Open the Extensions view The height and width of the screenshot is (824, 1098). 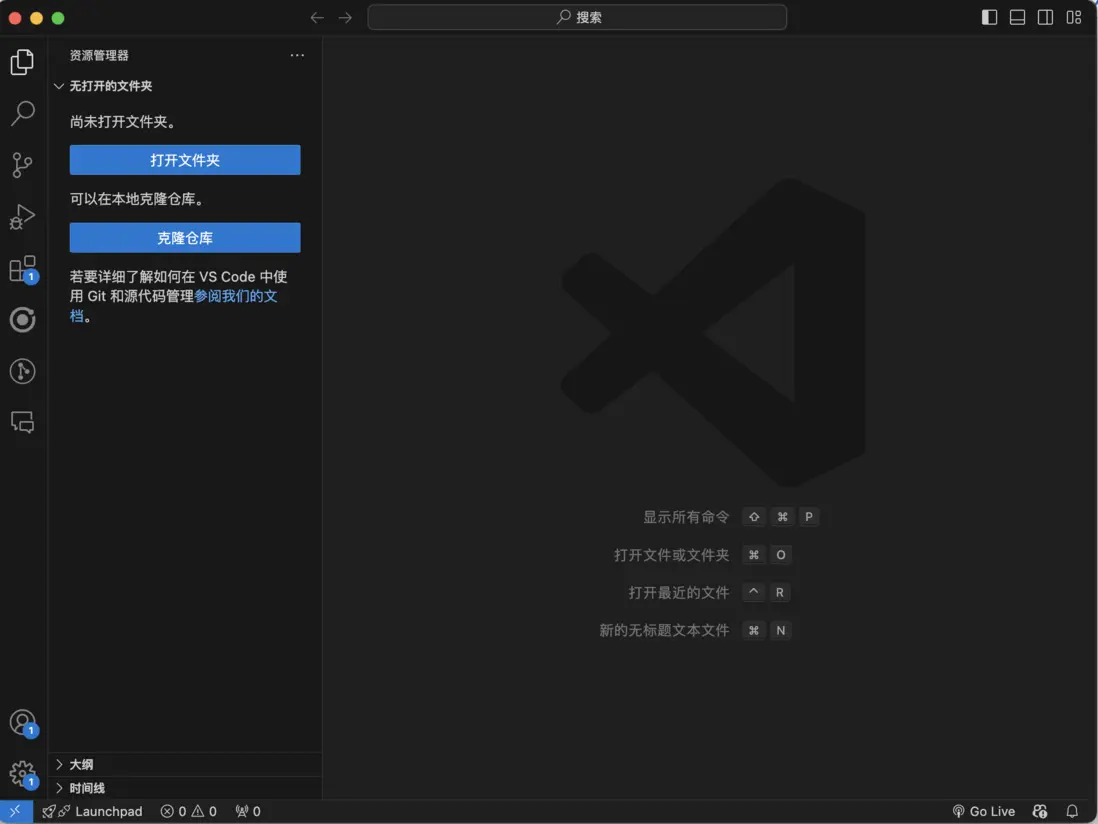[x=22, y=269]
